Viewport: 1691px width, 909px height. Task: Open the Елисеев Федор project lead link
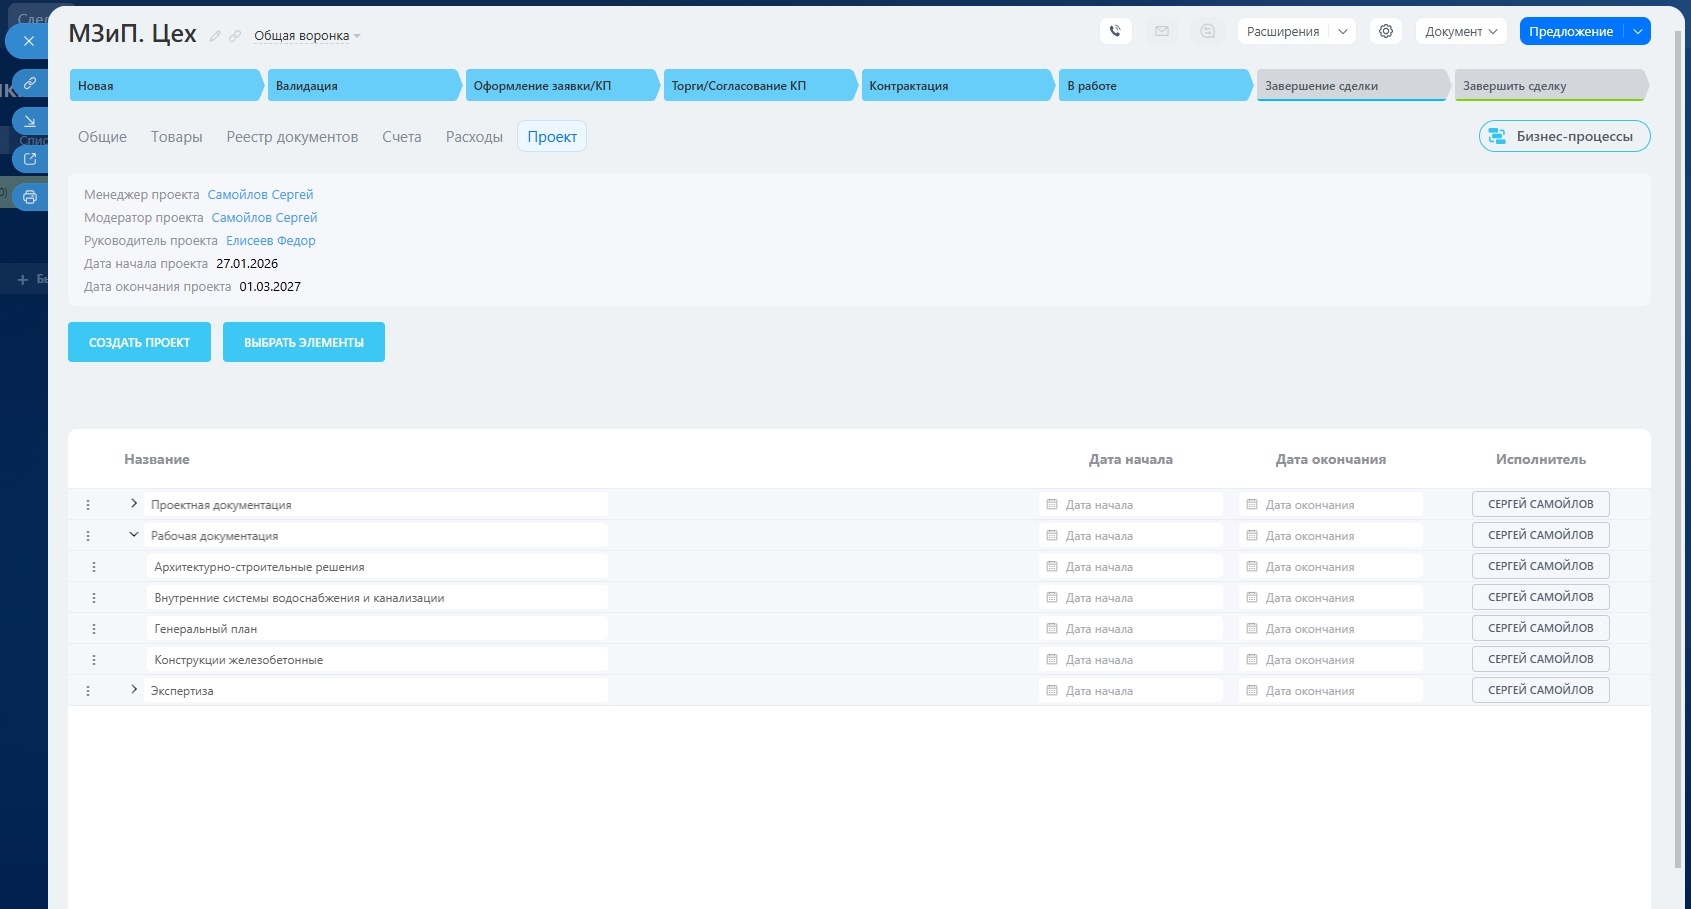tap(270, 240)
